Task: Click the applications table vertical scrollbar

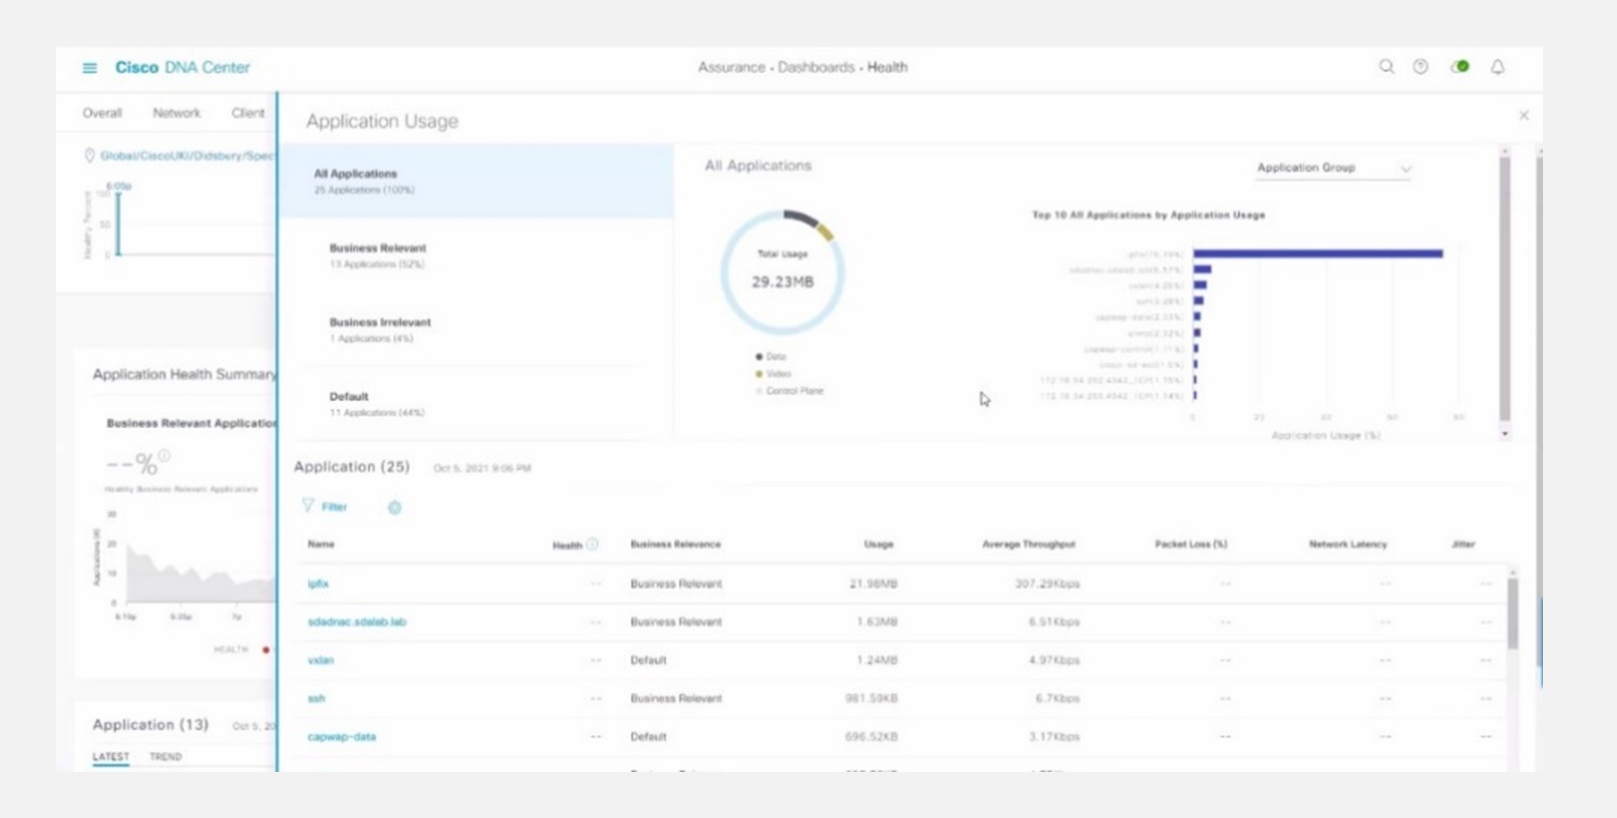Action: (x=1512, y=614)
